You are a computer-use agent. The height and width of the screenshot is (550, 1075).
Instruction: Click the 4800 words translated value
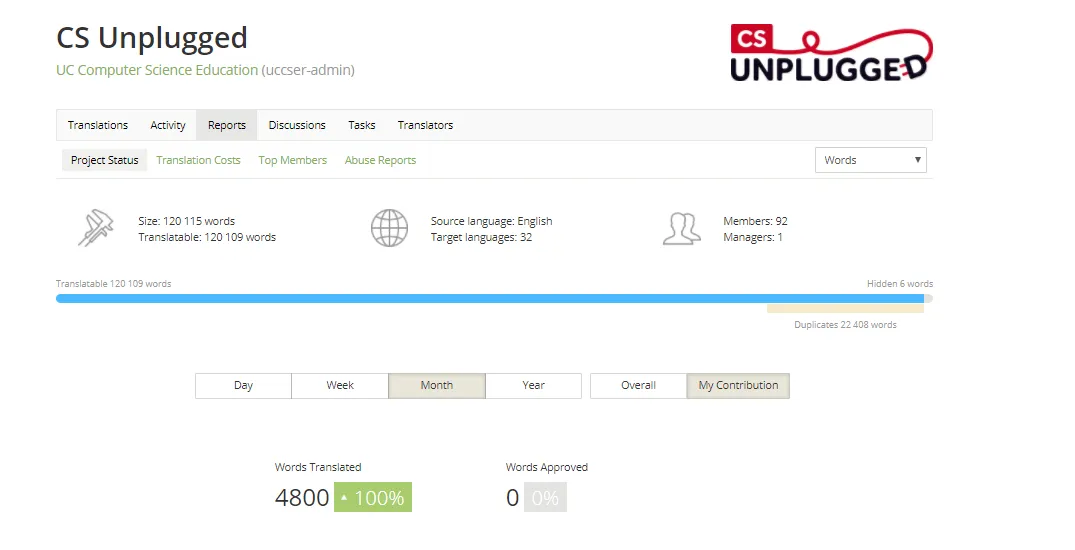[302, 497]
